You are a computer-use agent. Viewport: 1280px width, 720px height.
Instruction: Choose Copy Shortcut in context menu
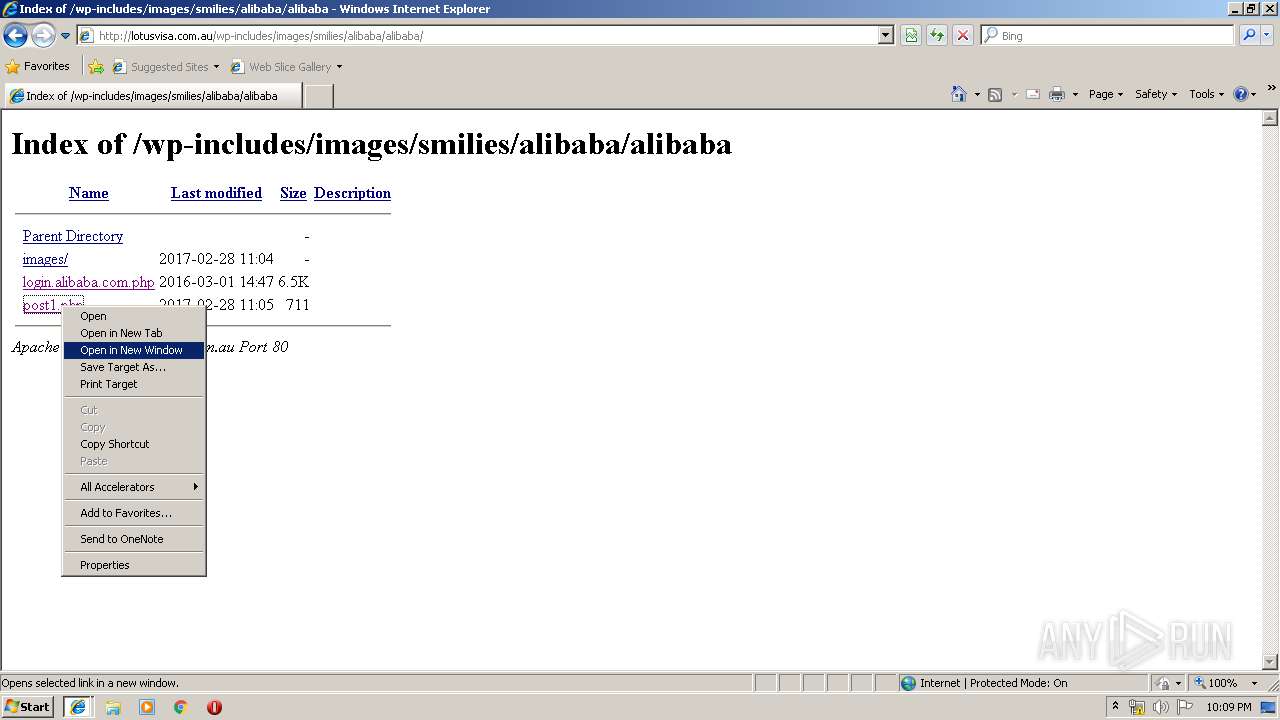tap(134, 444)
